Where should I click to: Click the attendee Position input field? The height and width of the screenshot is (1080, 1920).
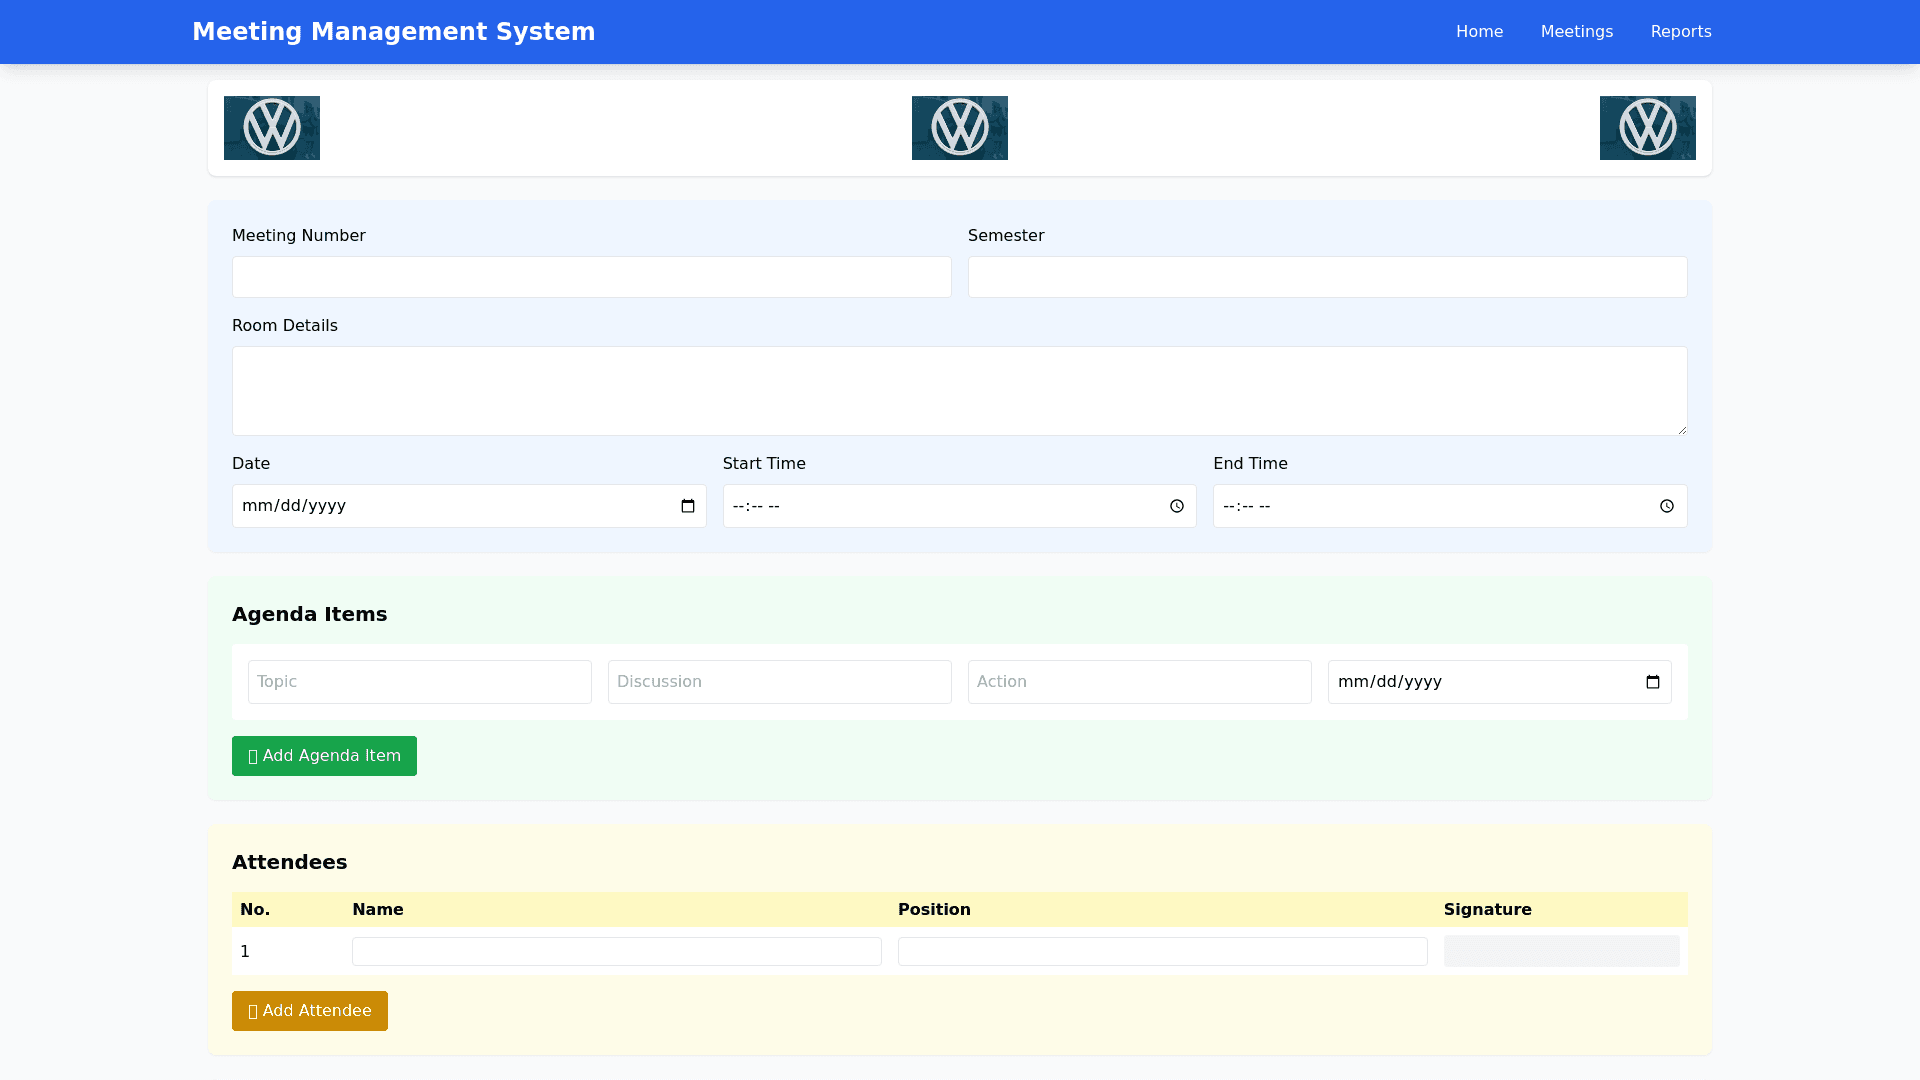tap(1162, 951)
